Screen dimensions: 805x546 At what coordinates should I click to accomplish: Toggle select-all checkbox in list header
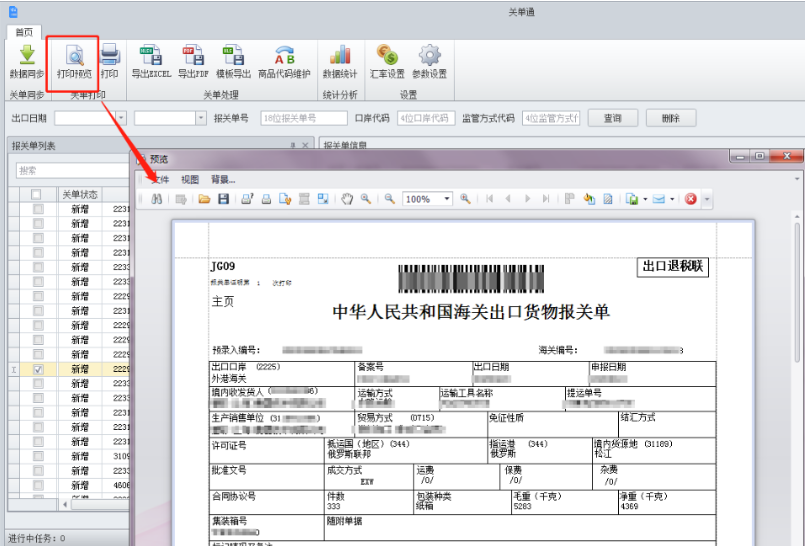(x=36, y=194)
